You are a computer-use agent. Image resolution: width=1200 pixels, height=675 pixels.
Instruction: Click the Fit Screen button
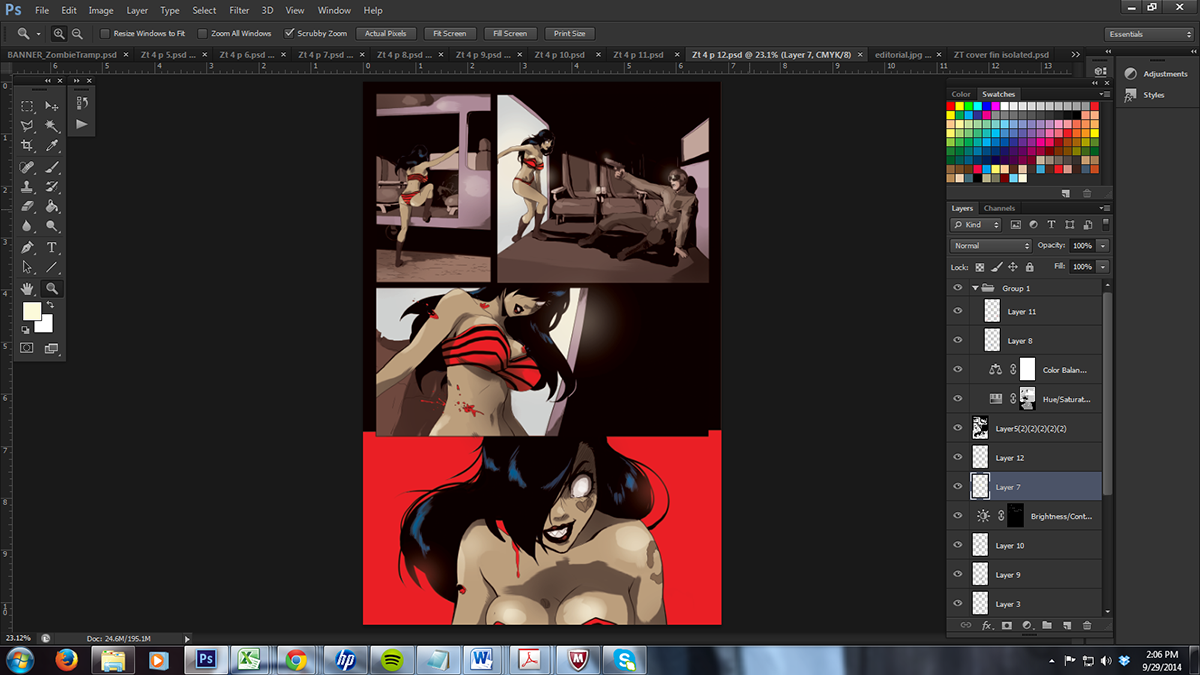pos(450,33)
